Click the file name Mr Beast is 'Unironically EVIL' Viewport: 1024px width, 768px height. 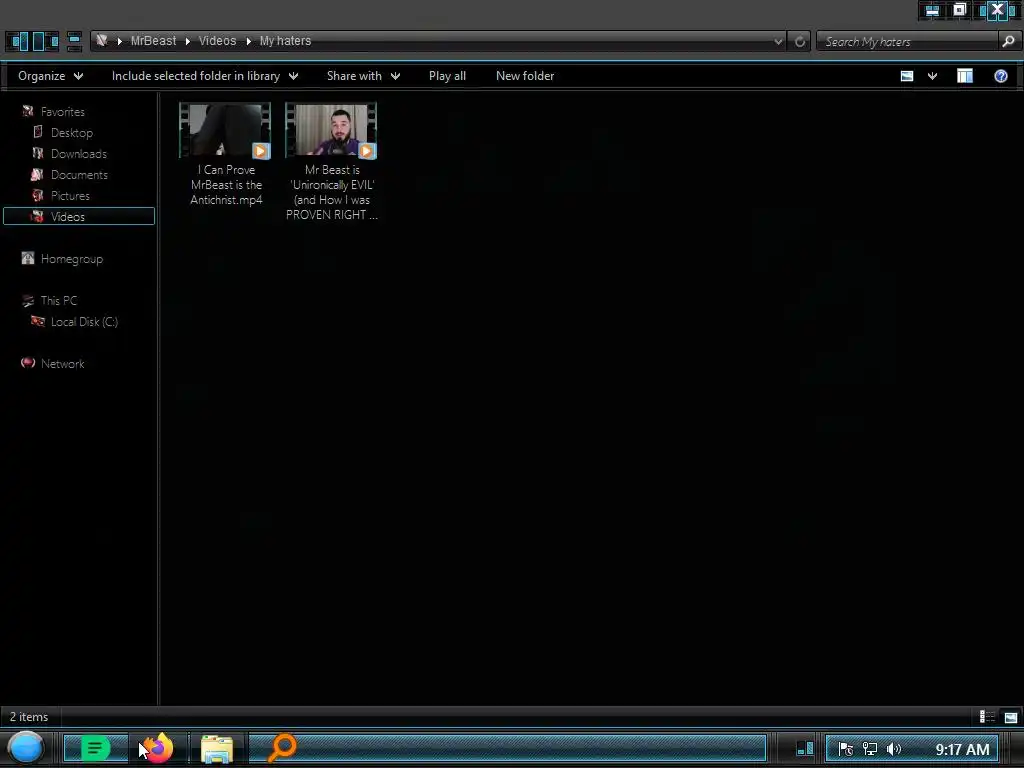(332, 192)
